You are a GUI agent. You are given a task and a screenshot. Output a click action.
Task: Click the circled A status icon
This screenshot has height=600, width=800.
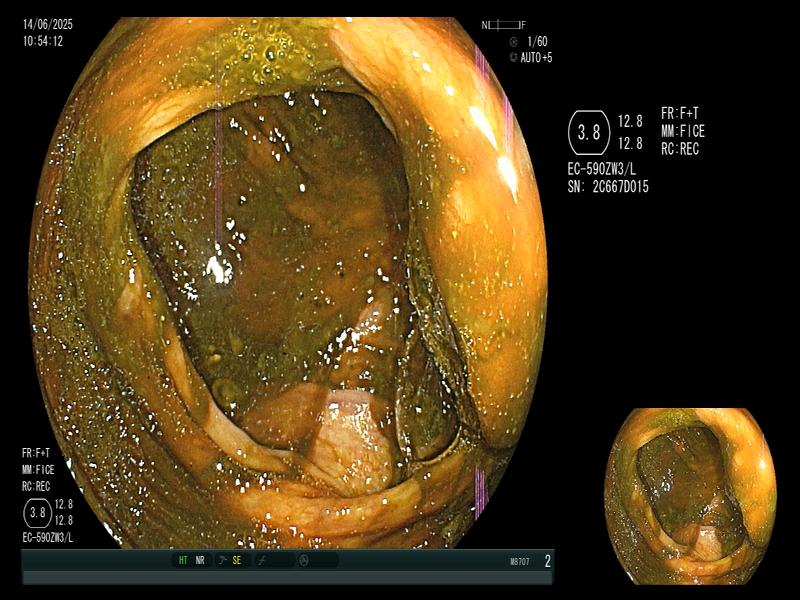click(304, 560)
